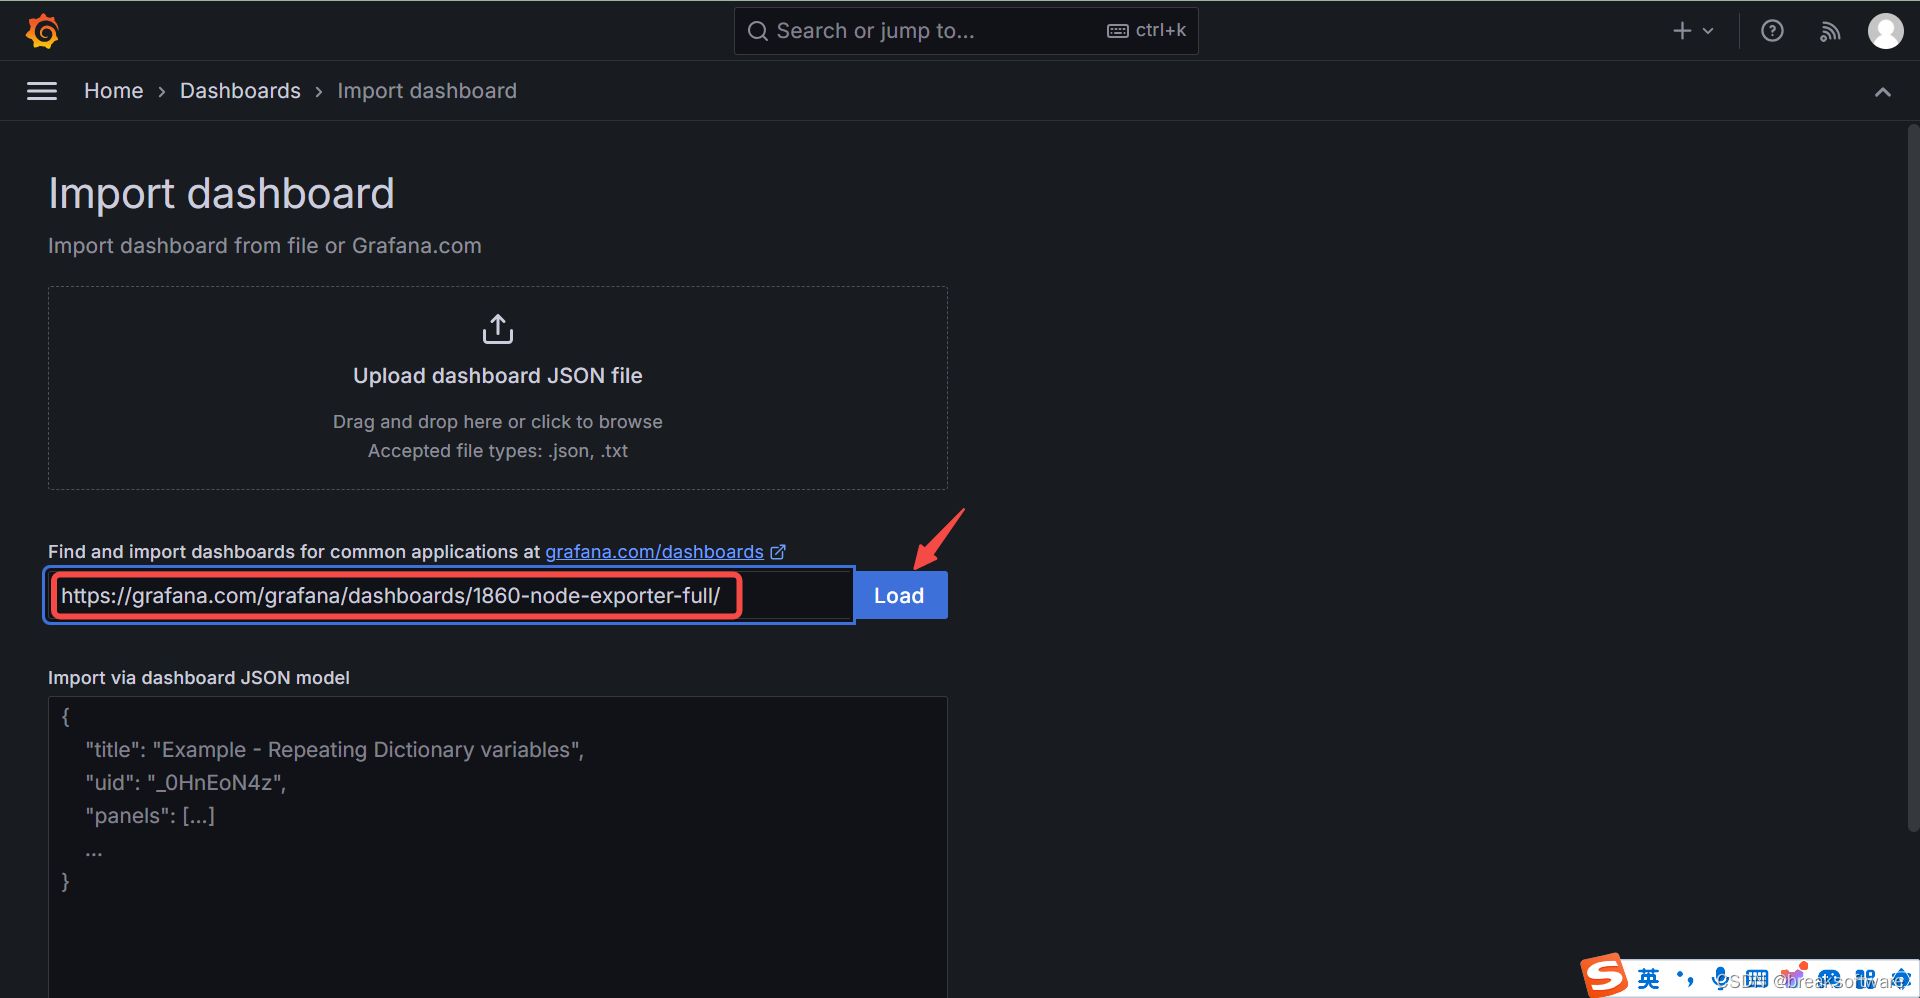This screenshot has width=1920, height=998.
Task: Click 'Import dashboard from file or Grafana.com' subtitle
Action: coord(265,246)
